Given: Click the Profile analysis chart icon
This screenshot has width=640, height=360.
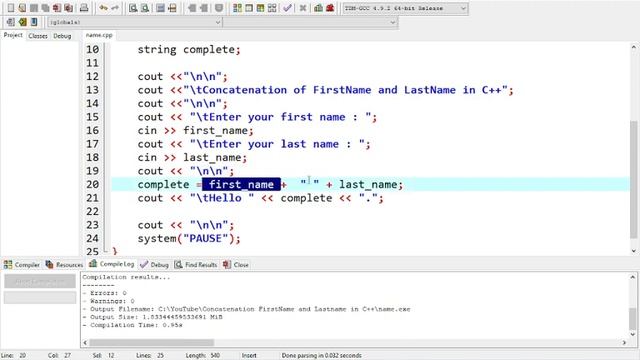Looking at the screenshot, I should (318, 8).
